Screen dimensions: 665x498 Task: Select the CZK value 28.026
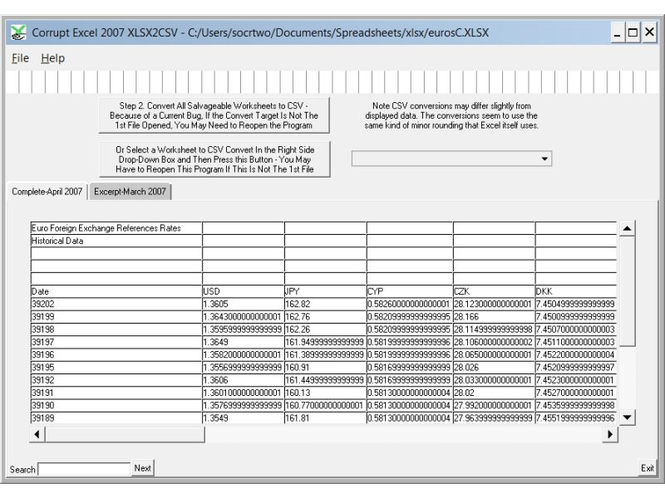pos(494,367)
